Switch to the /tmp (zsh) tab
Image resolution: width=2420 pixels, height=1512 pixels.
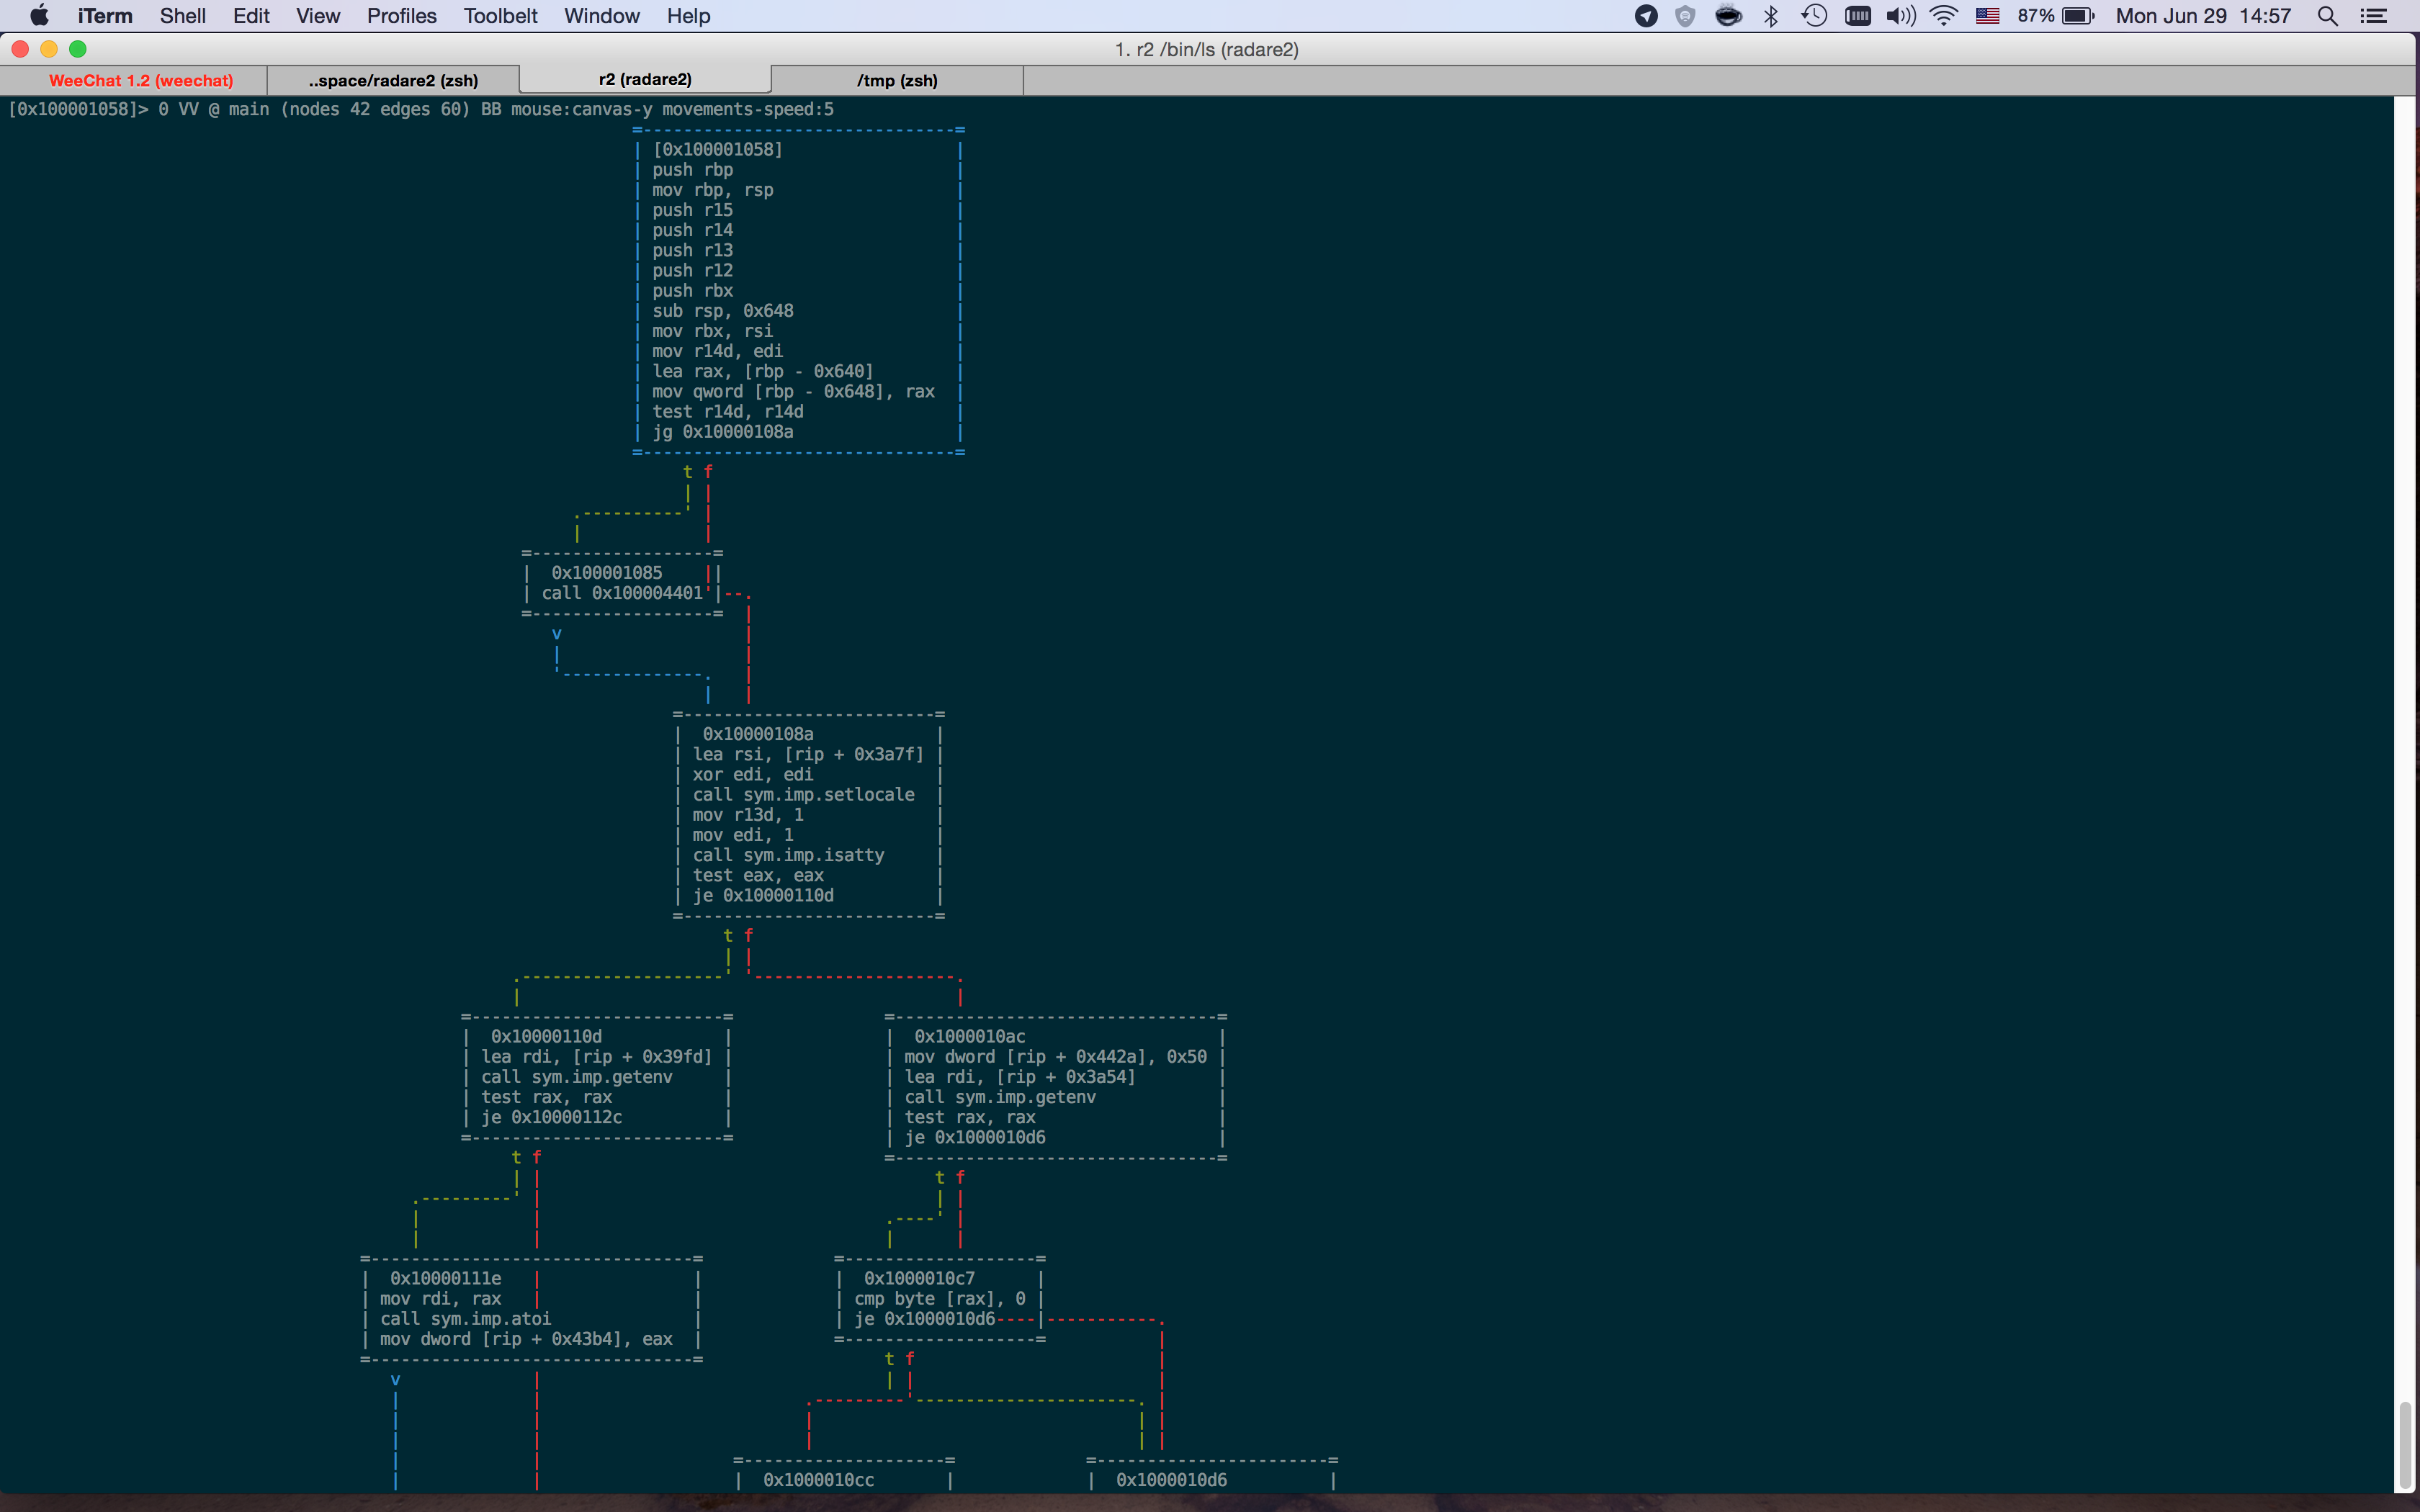(x=897, y=80)
